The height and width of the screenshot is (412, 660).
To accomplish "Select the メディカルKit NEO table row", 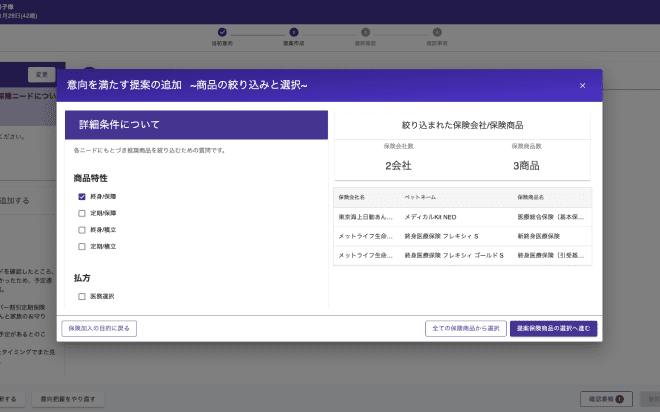I will click(x=463, y=217).
